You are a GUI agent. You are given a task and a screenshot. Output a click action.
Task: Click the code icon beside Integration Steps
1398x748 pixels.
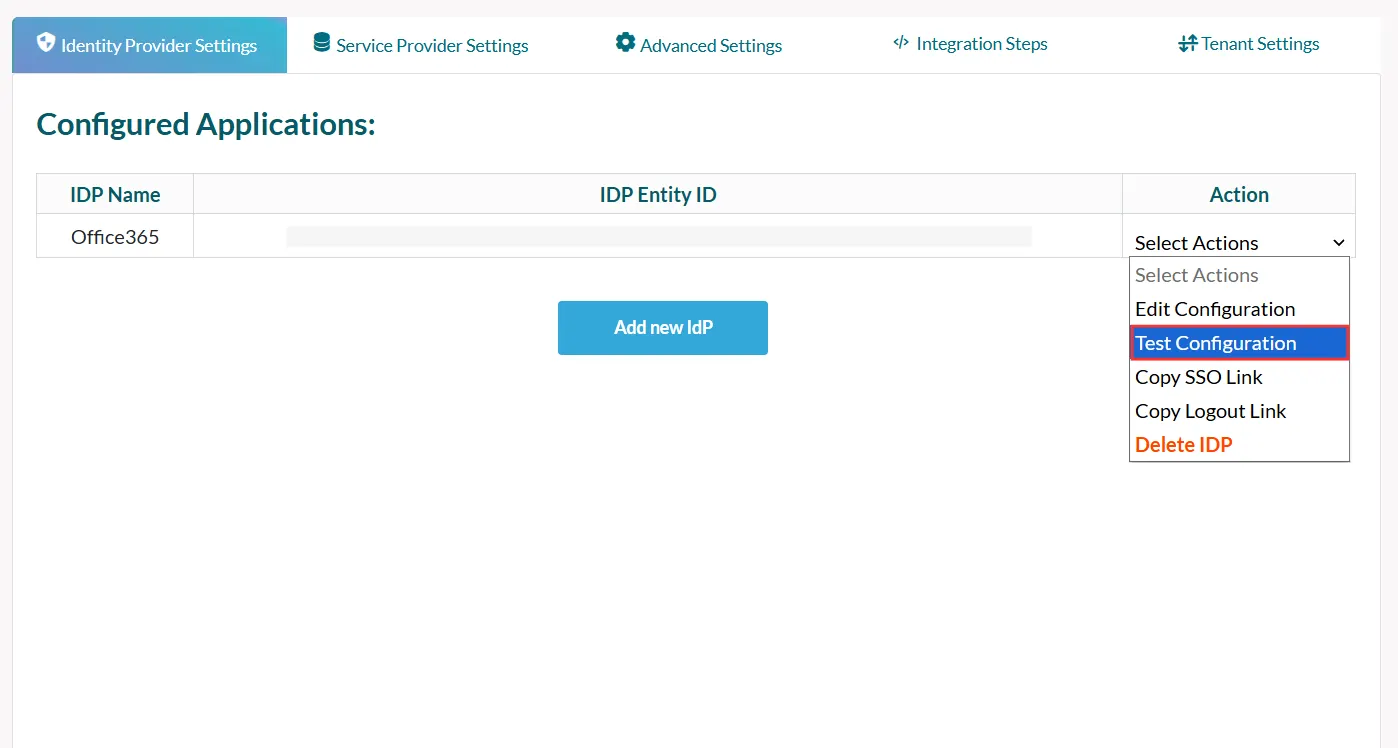click(x=899, y=43)
